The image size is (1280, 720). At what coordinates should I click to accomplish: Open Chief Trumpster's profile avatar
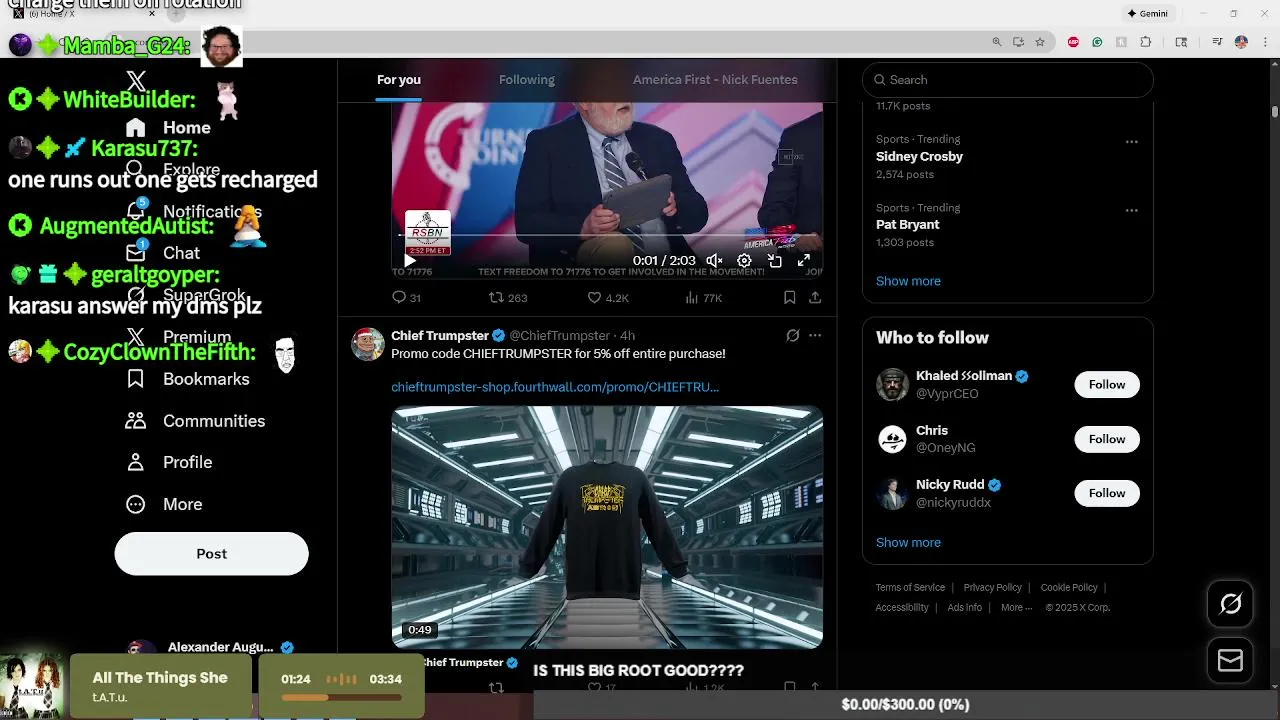(x=368, y=344)
